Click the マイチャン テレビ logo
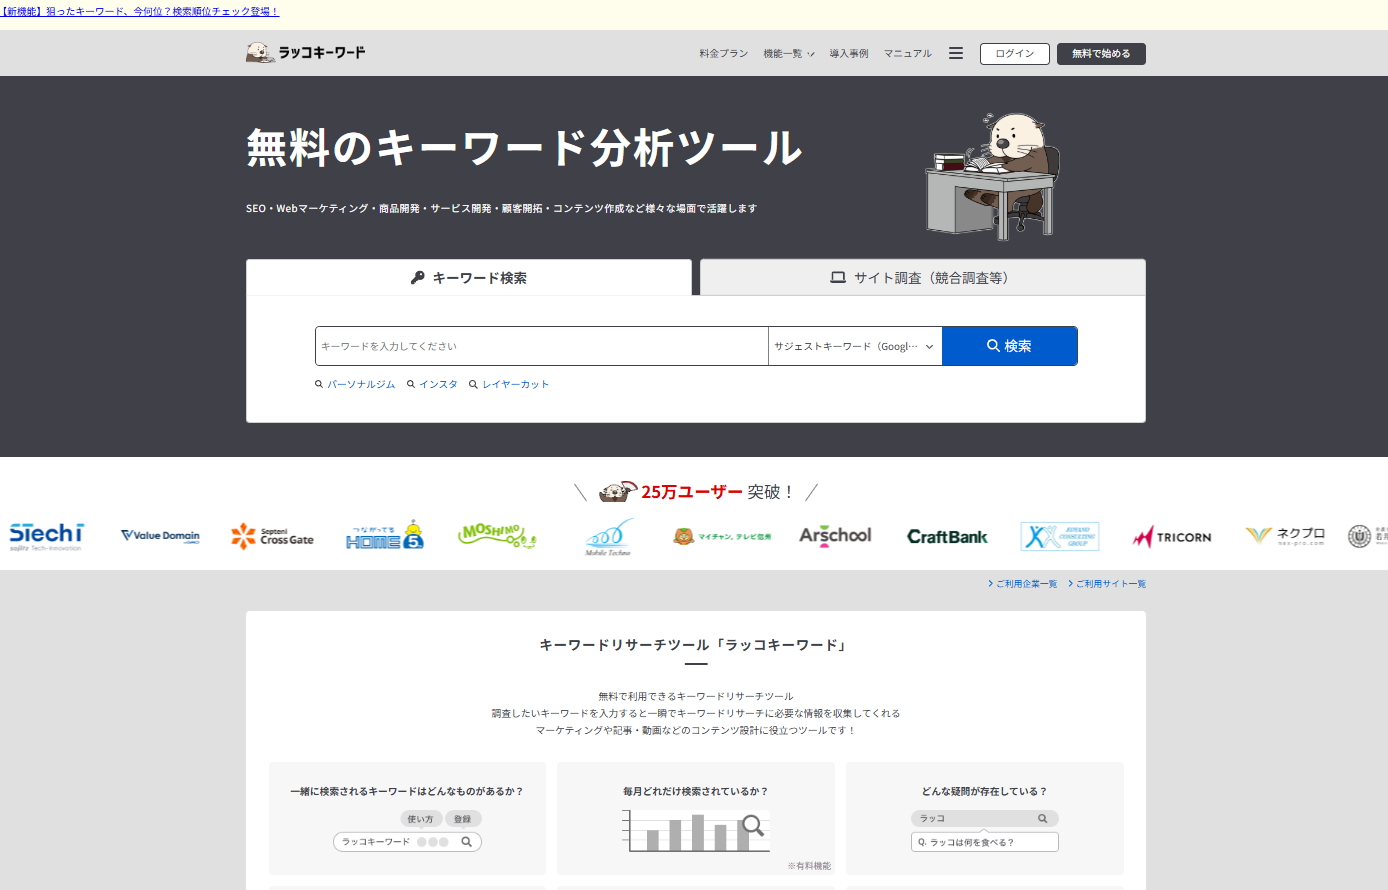Viewport: 1388px width, 890px height. [x=722, y=537]
